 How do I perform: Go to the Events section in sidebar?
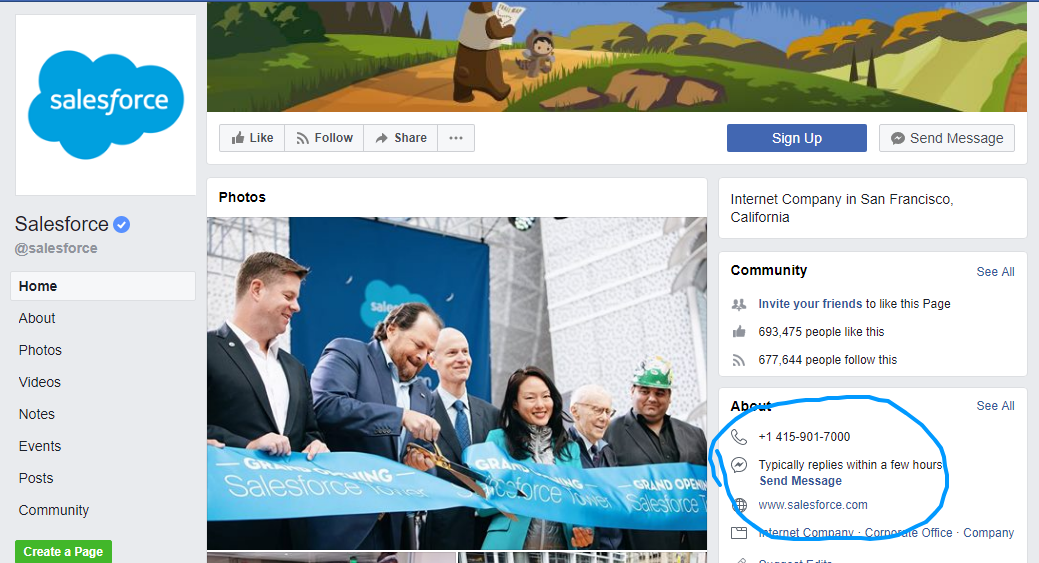coord(40,446)
